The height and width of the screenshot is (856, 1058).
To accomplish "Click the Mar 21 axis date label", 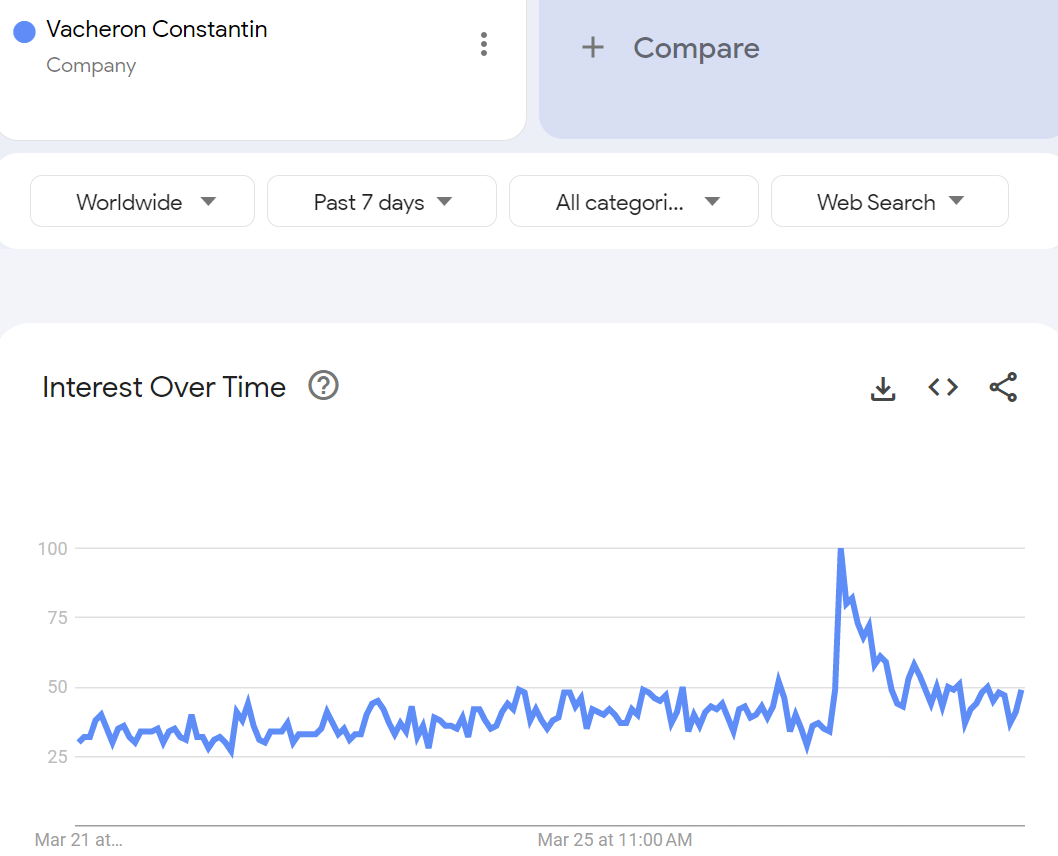I will click(78, 839).
